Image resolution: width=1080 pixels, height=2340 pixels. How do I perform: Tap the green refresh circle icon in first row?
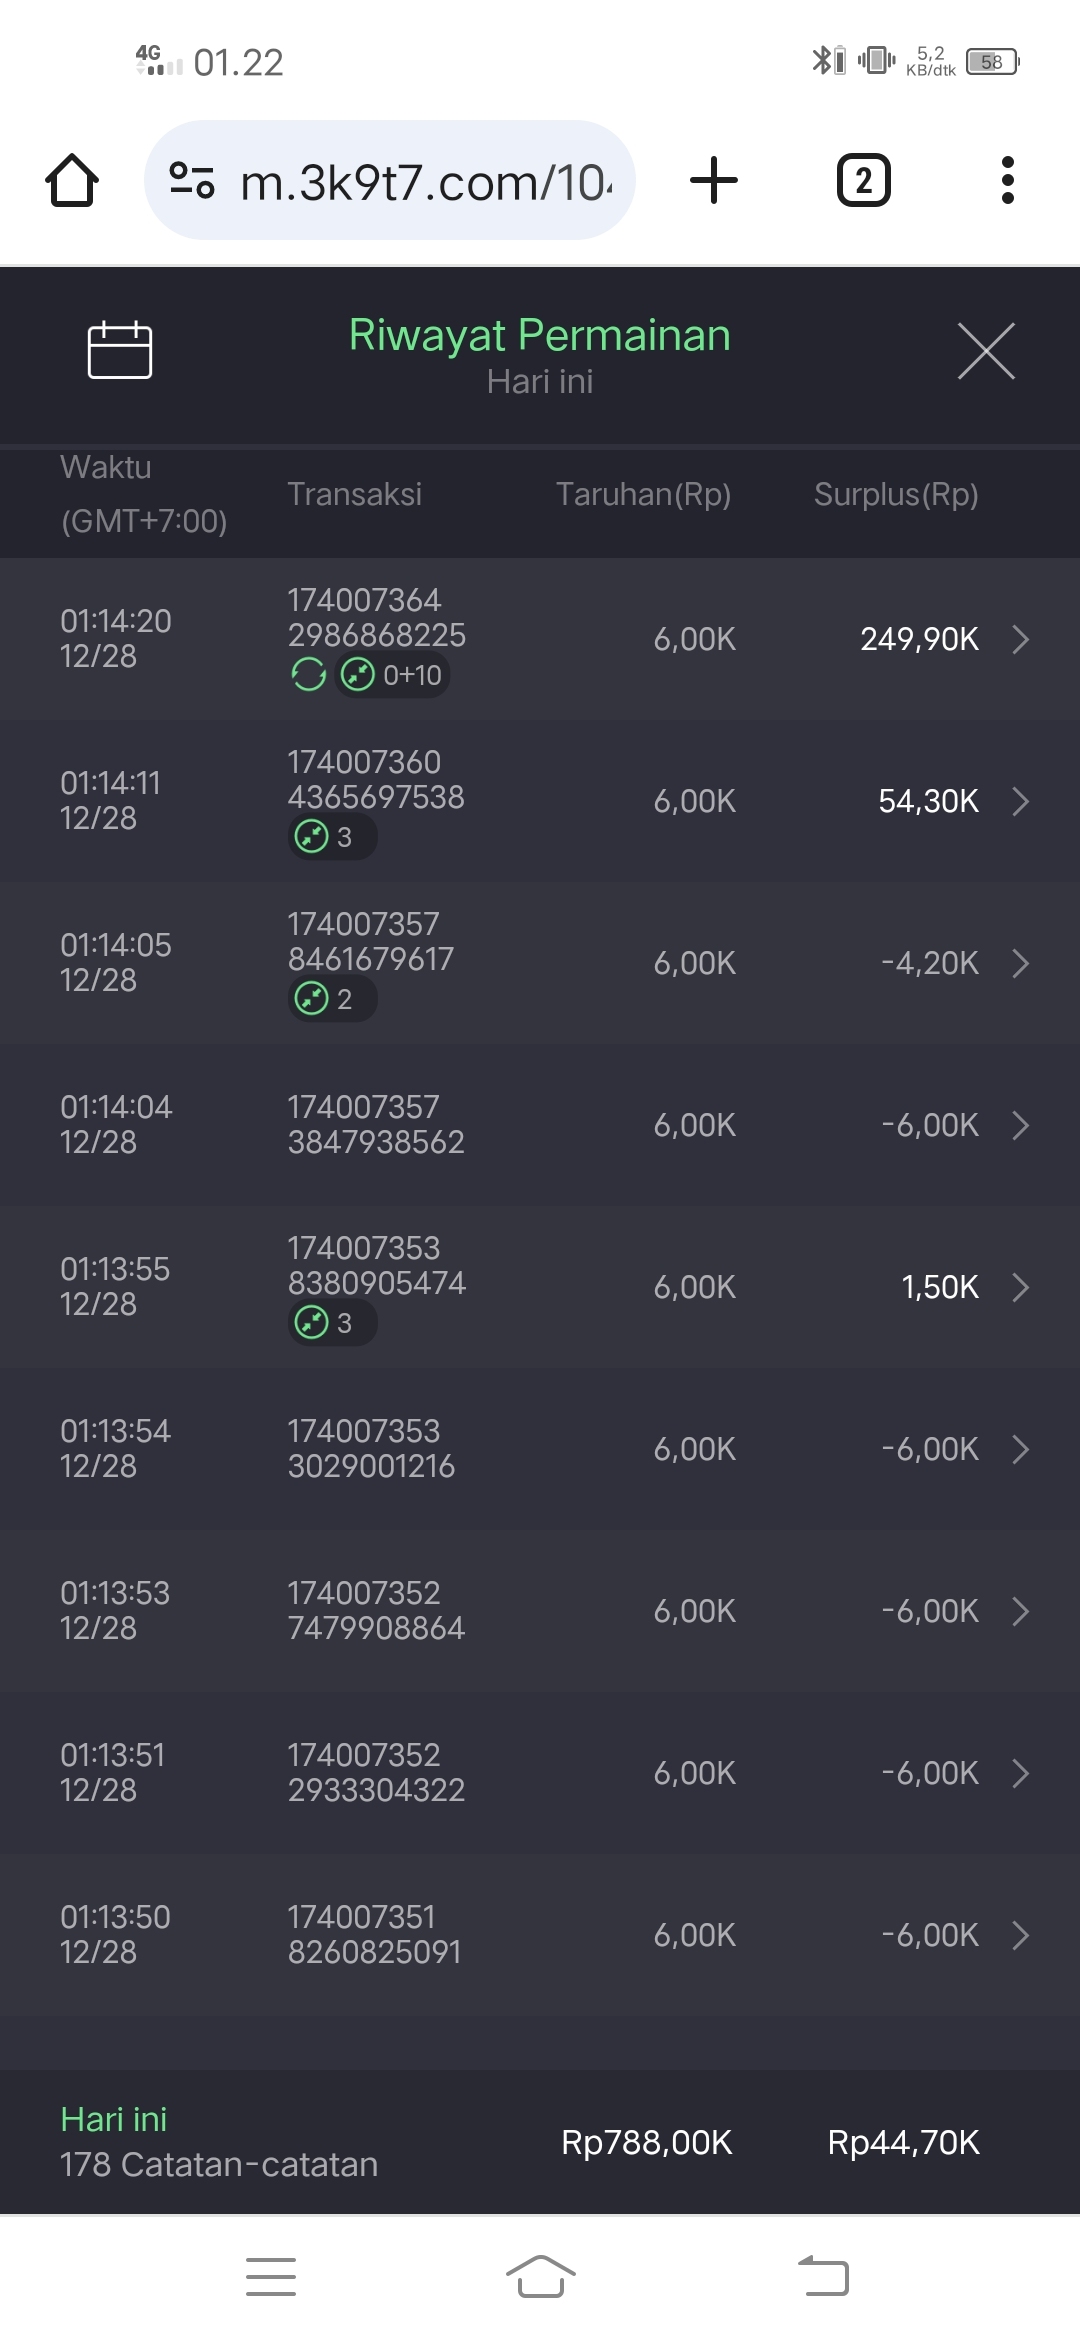(309, 675)
